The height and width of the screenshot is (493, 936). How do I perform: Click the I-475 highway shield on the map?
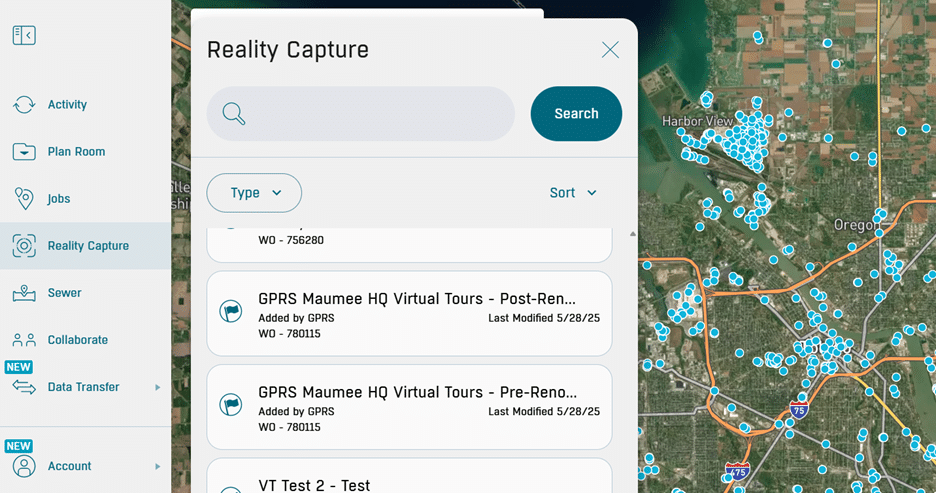[737, 471]
